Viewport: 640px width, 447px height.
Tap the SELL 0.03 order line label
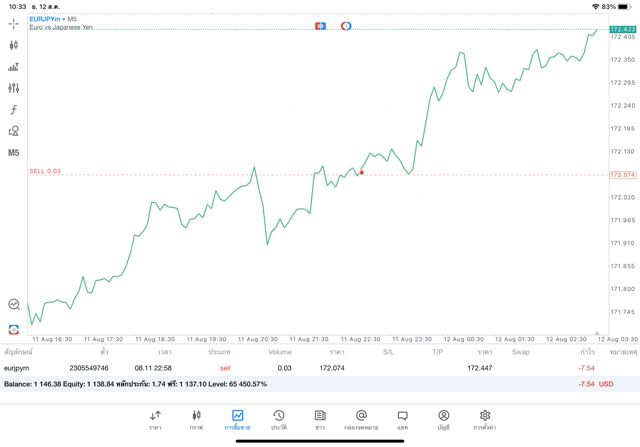[45, 171]
